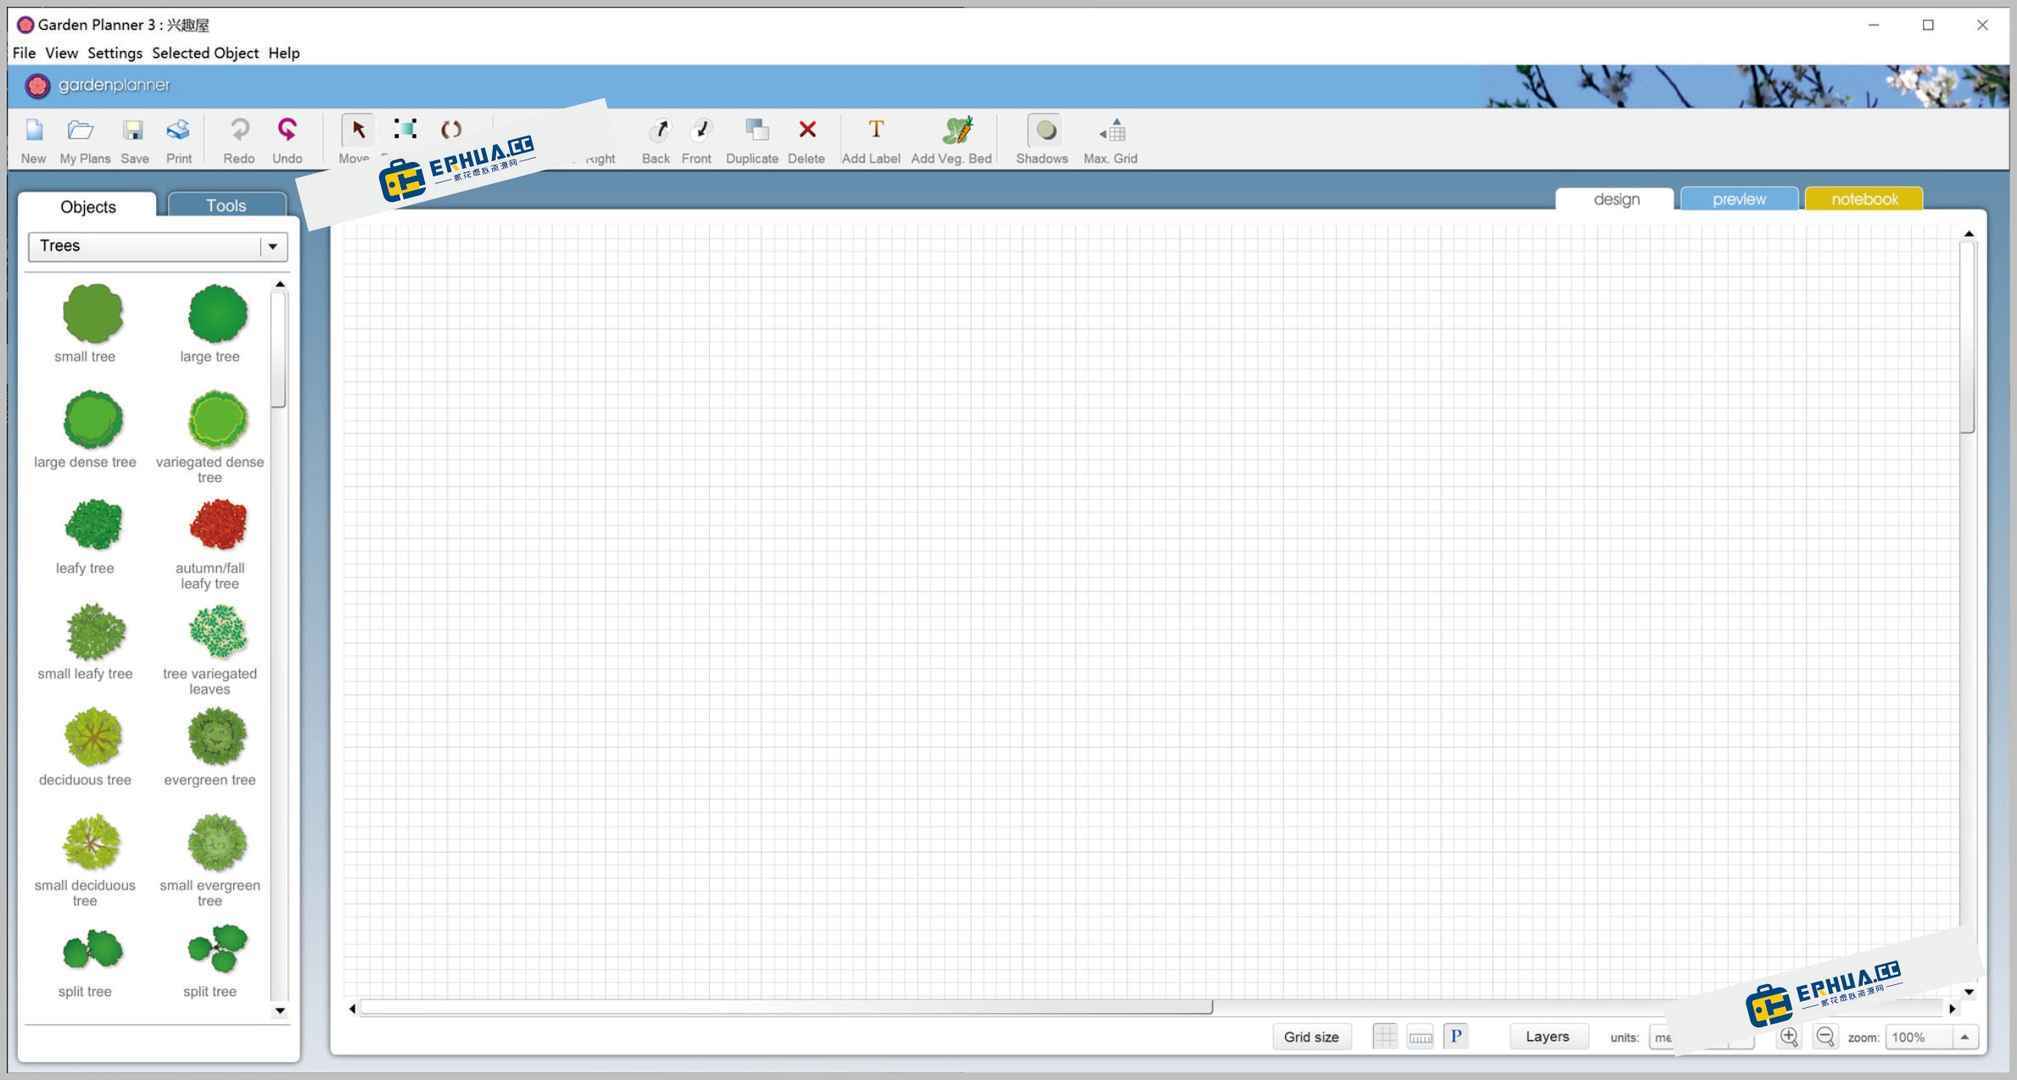Open the Layers button
This screenshot has width=2017, height=1080.
tap(1547, 1037)
